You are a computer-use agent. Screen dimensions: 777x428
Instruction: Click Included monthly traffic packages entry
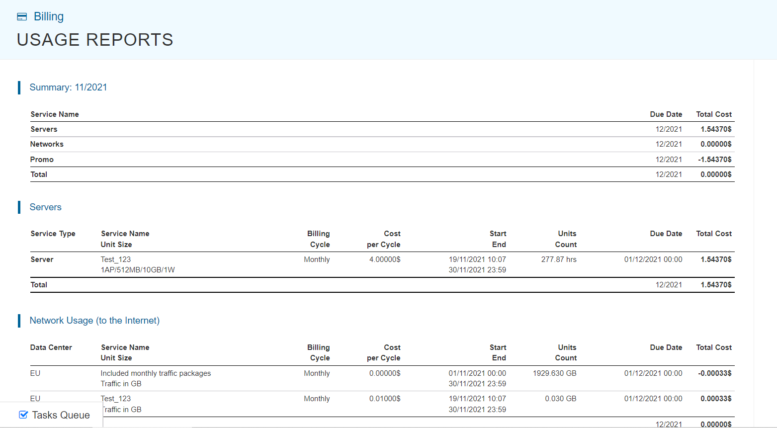pos(155,373)
